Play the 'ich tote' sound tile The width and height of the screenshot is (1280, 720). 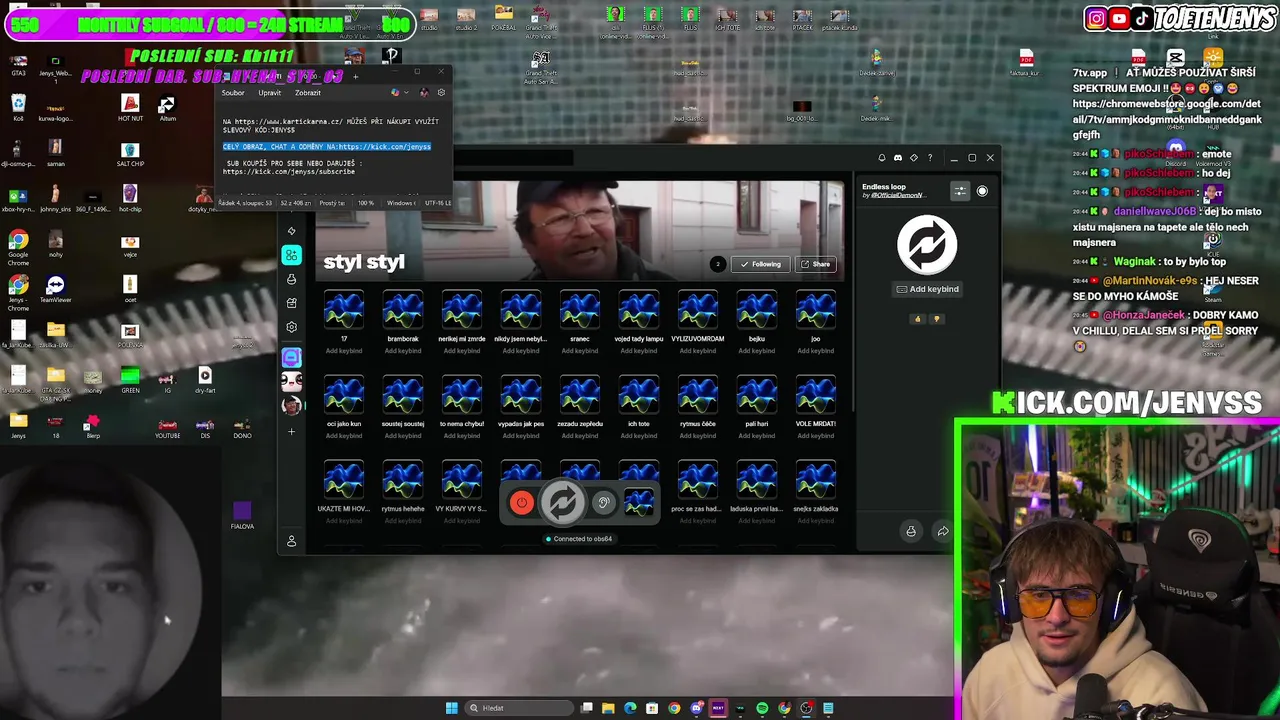639,395
